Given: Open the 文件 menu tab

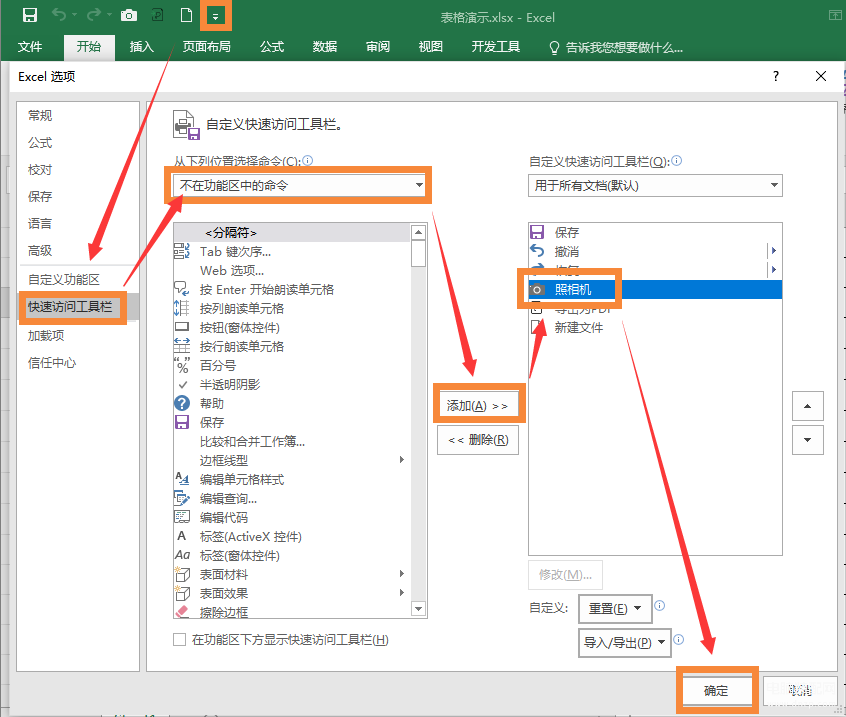Looking at the screenshot, I should click(30, 47).
